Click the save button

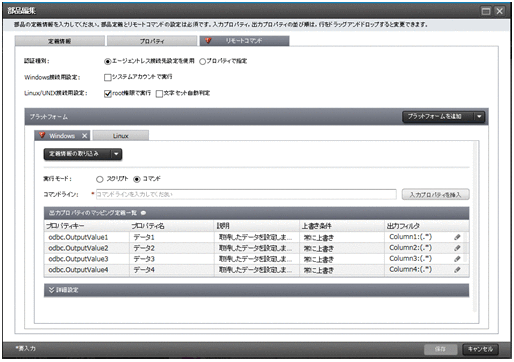[440, 349]
